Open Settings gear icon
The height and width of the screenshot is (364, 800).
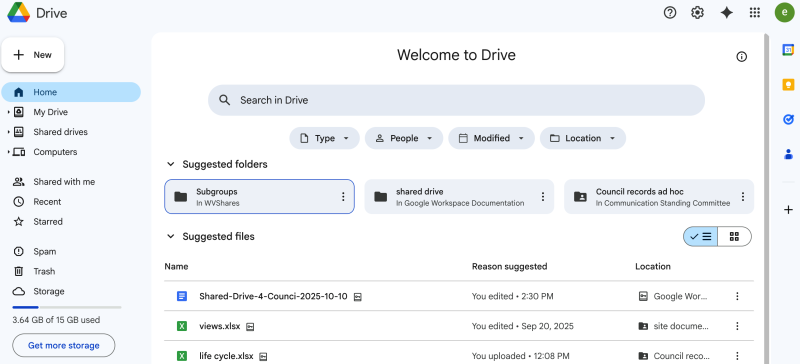697,13
